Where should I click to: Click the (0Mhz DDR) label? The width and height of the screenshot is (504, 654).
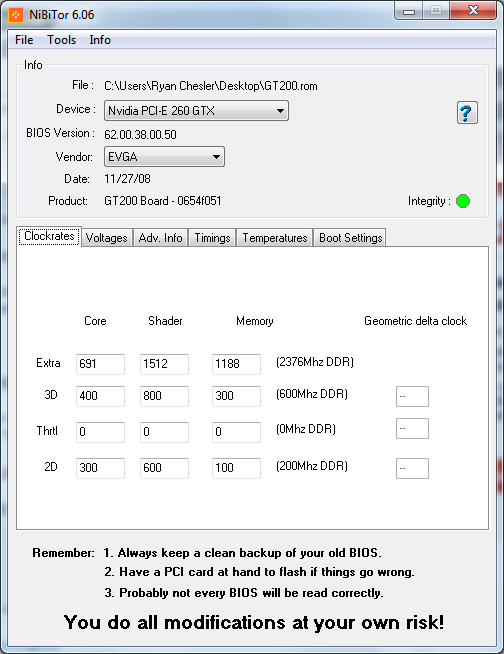tap(306, 429)
